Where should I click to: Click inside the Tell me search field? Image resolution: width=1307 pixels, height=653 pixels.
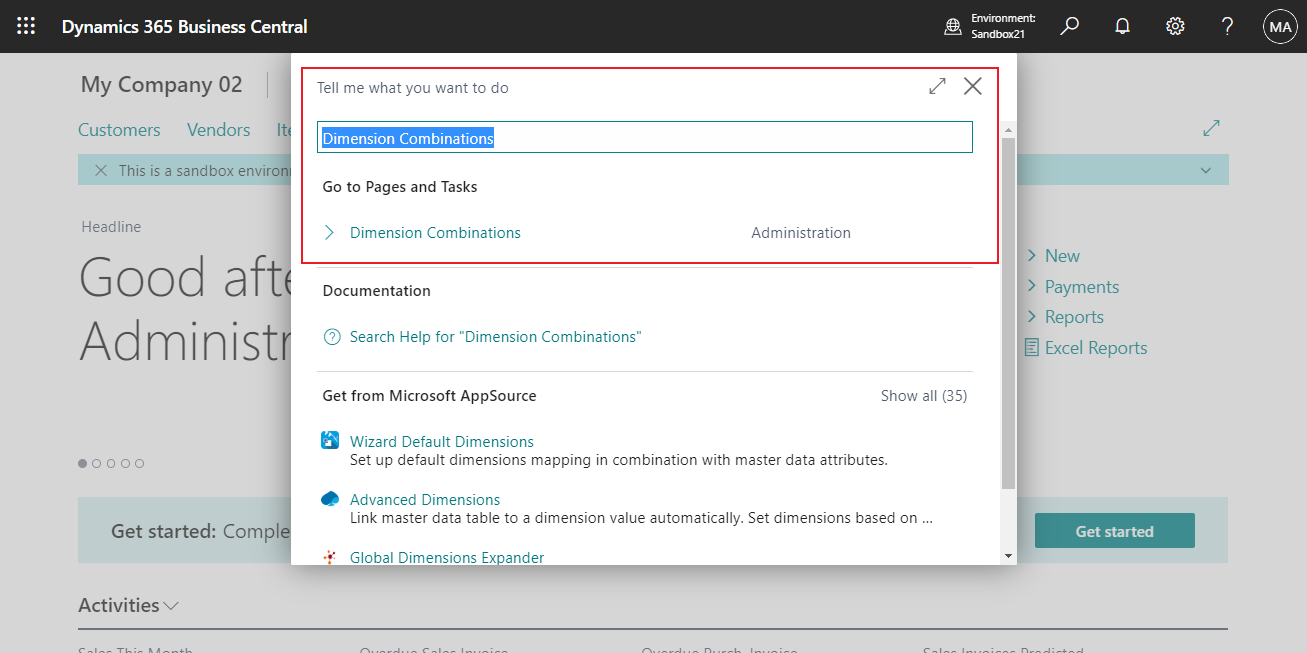point(644,137)
